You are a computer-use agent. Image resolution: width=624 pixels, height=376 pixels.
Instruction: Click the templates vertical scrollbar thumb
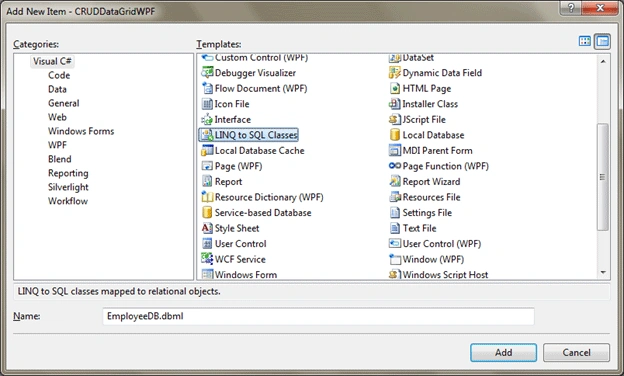(603, 177)
